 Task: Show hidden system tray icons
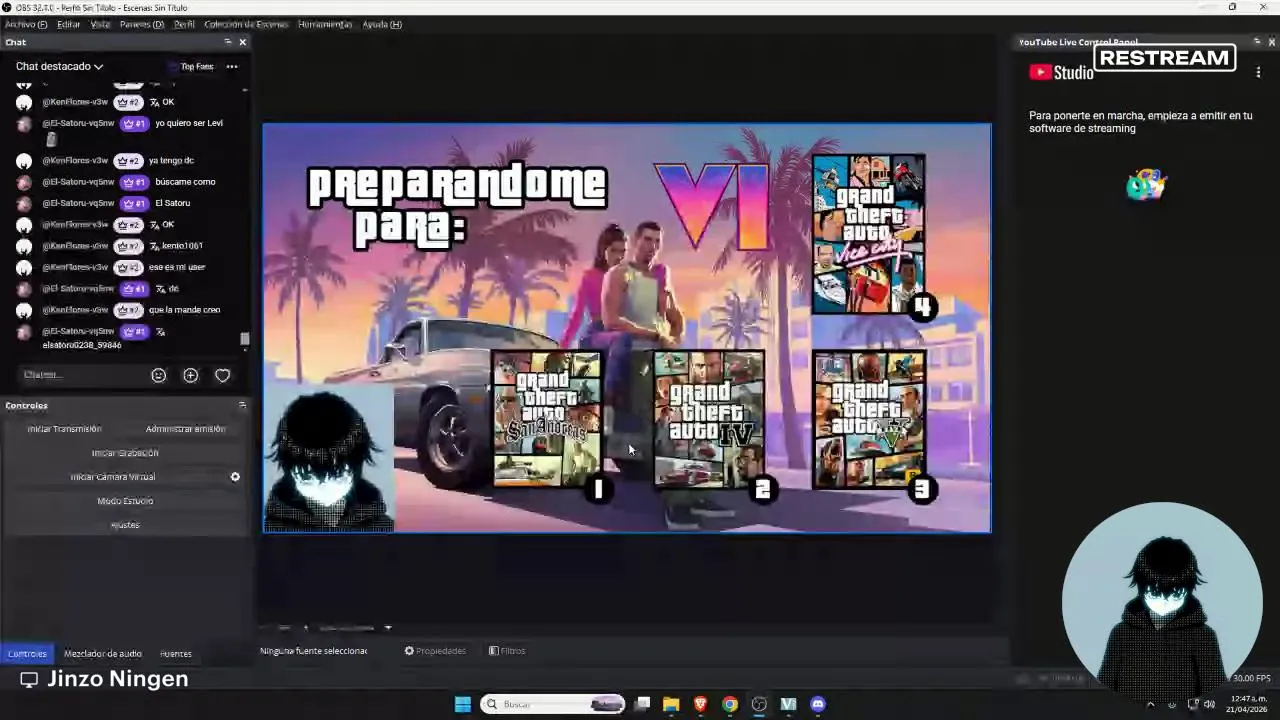[1150, 704]
